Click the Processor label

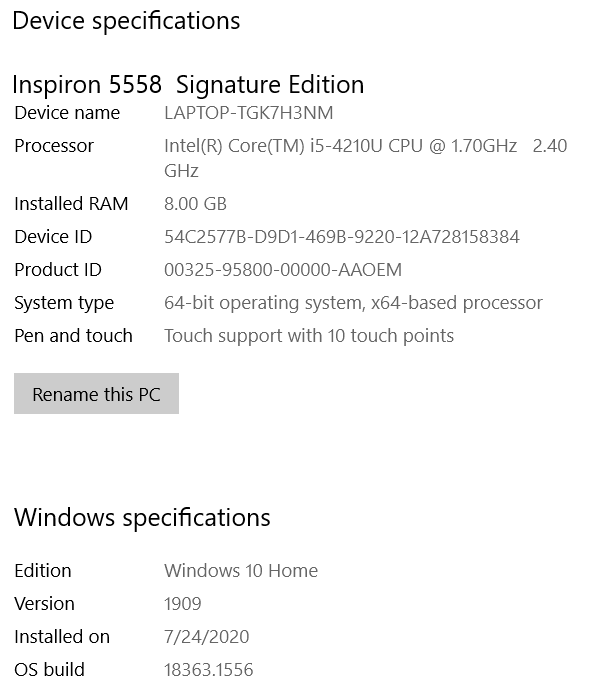click(x=54, y=146)
